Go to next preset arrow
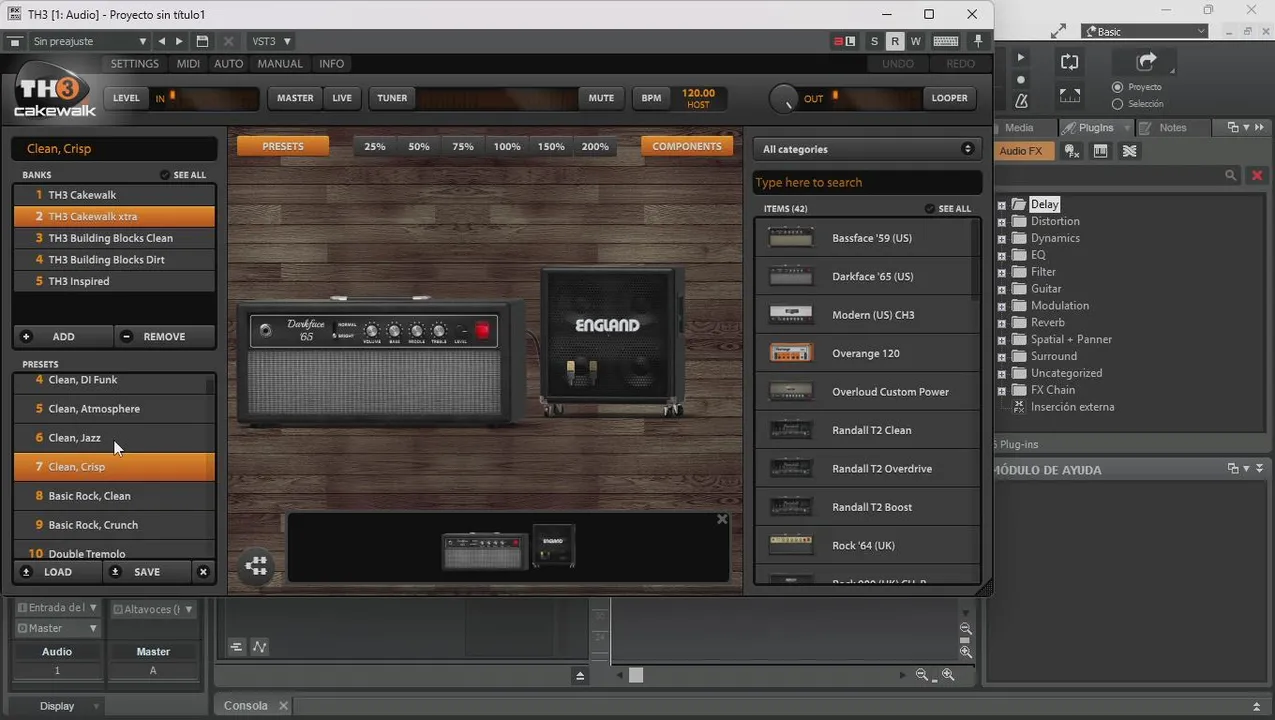Image resolution: width=1275 pixels, height=720 pixels. coord(179,41)
